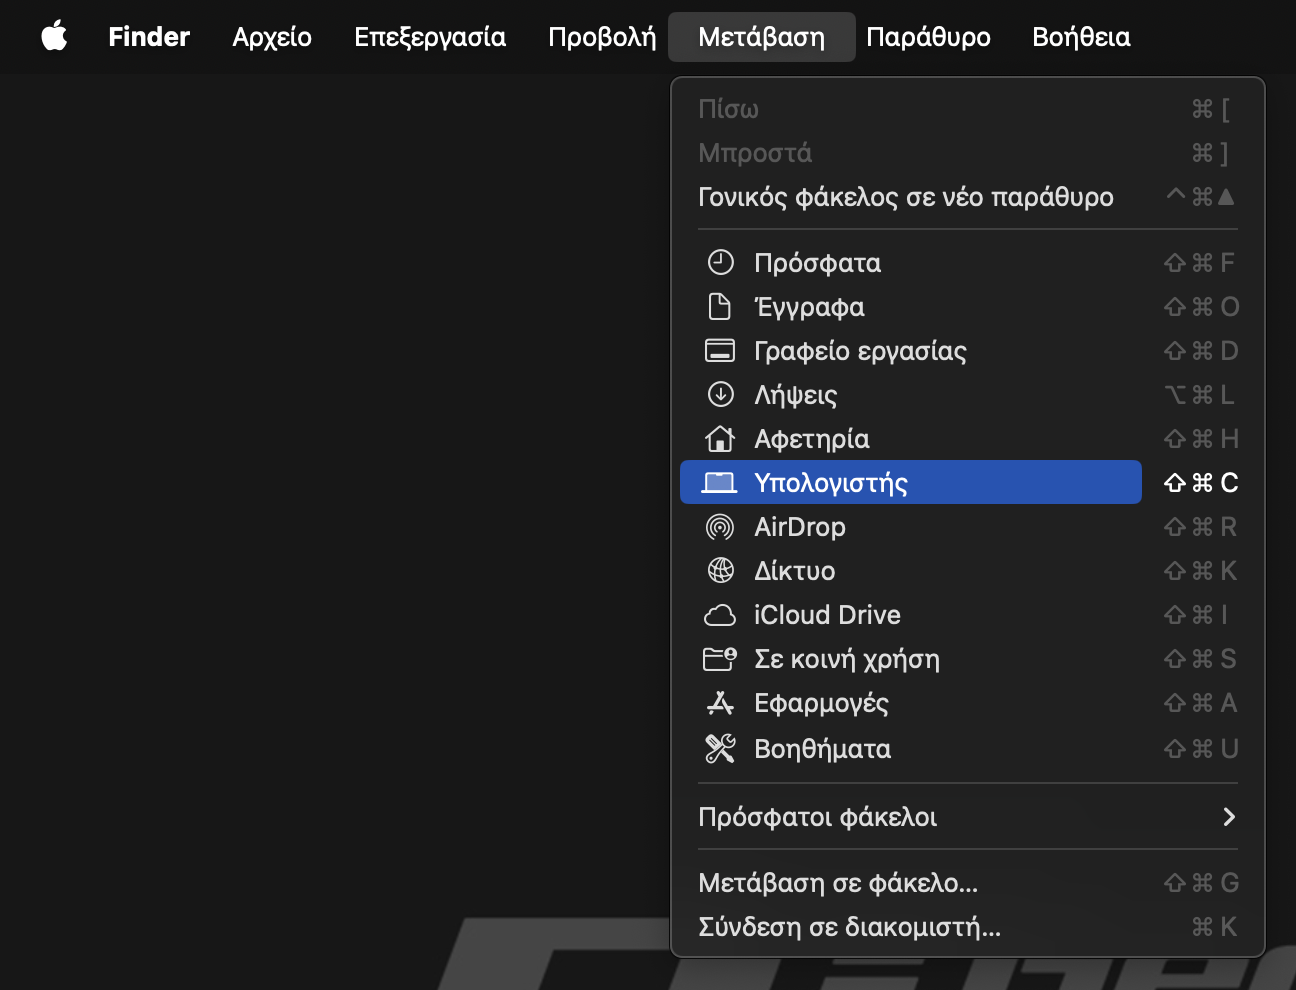Click the Δίκτυο globe icon
This screenshot has height=990, width=1296.
click(720, 571)
